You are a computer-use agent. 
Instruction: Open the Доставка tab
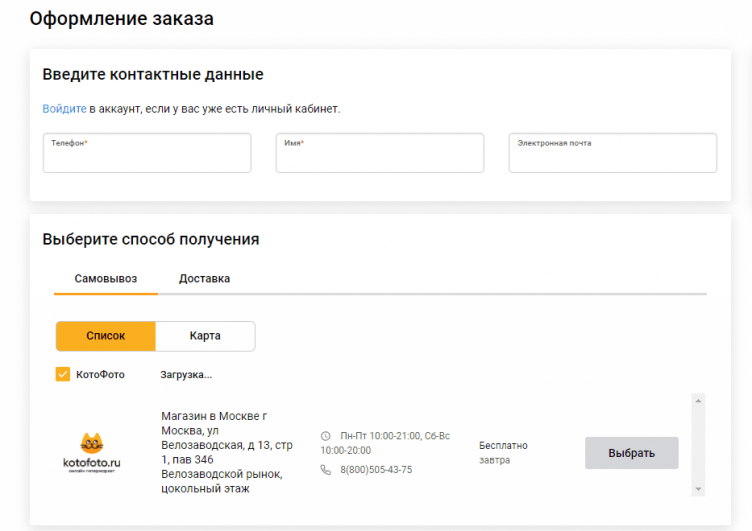pyautogui.click(x=204, y=279)
